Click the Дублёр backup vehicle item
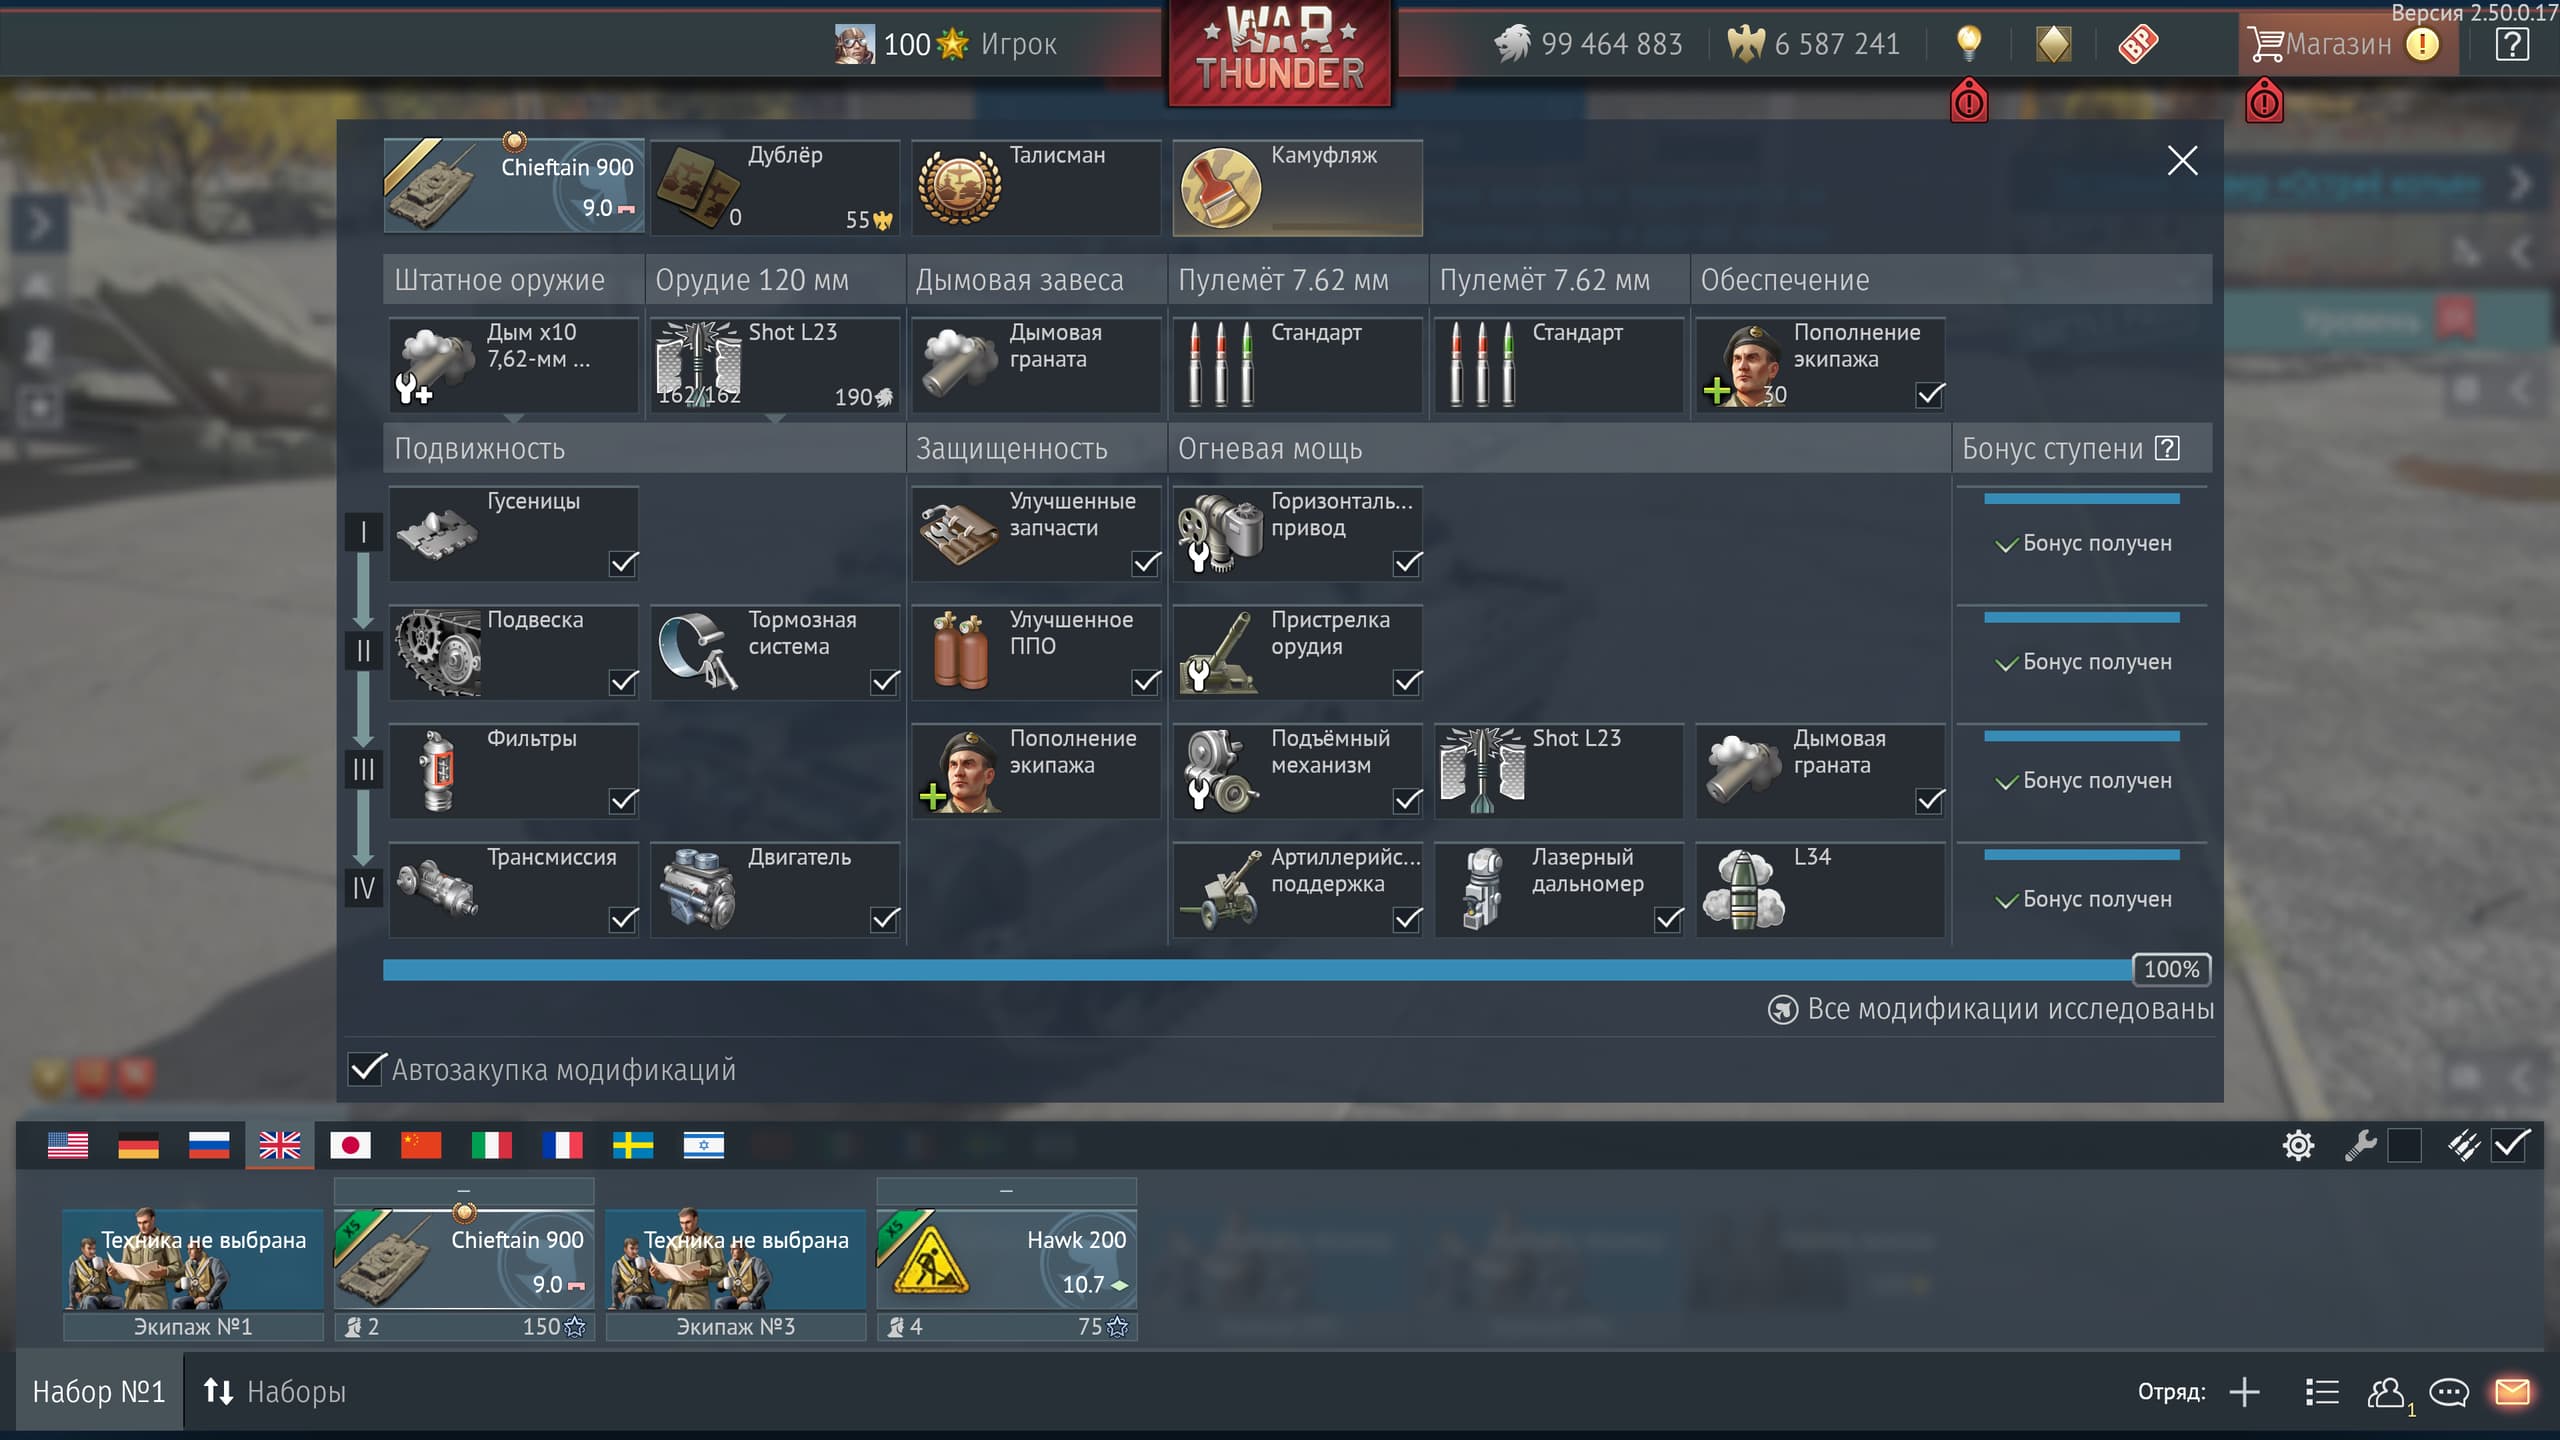Screen dimensions: 2560x1440 tap(774, 187)
